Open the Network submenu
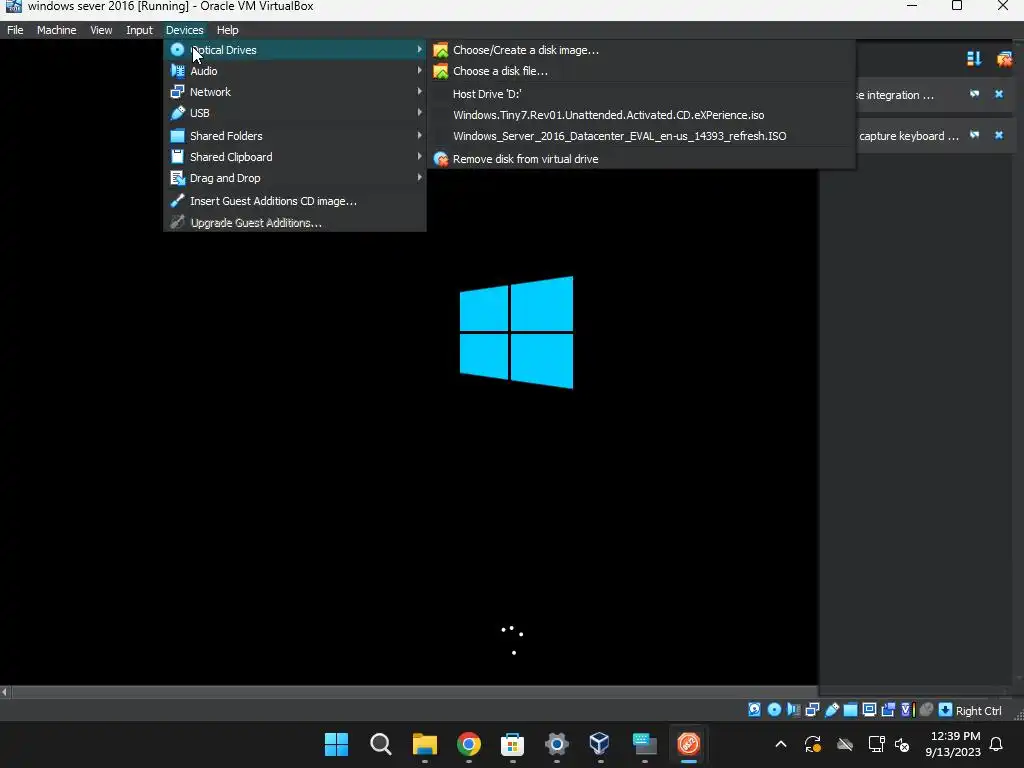 [x=295, y=91]
